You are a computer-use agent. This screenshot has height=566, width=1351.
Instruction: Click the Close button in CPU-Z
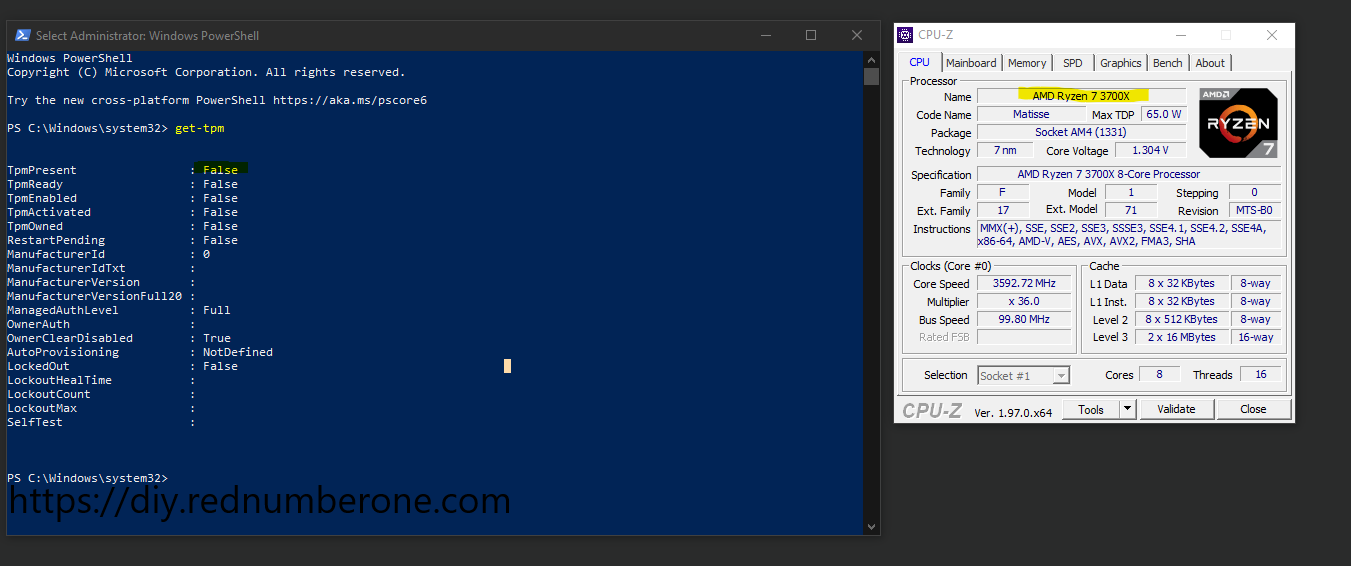[x=1253, y=409]
